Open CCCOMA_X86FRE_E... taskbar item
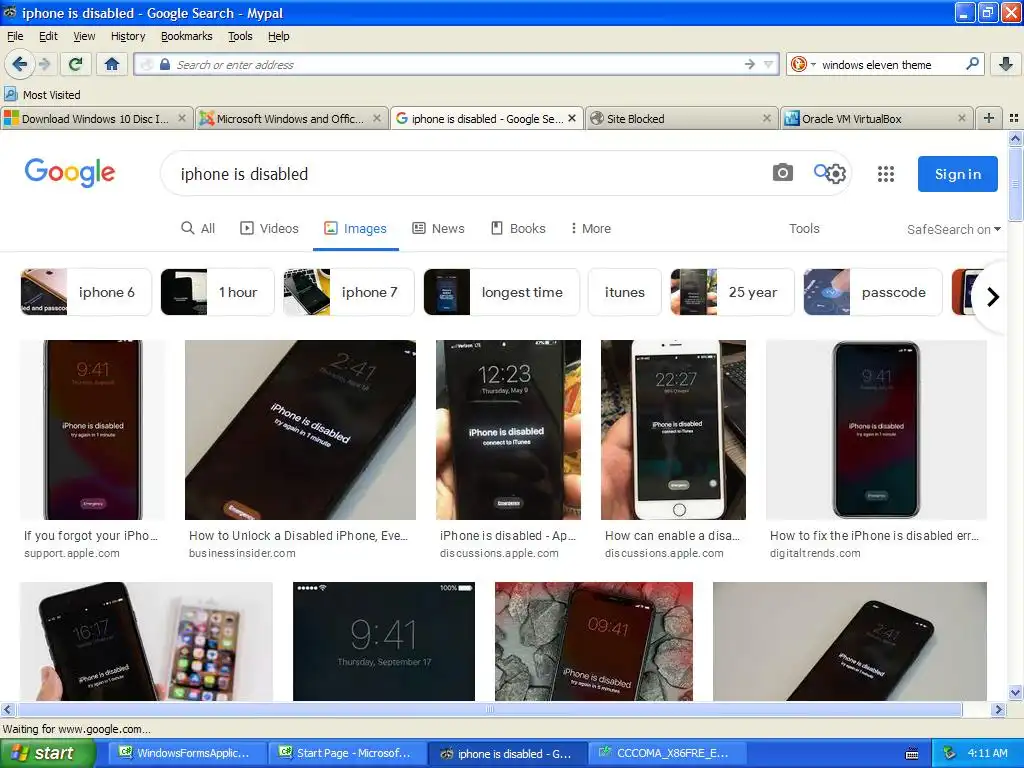This screenshot has height=768, width=1024. pos(665,753)
